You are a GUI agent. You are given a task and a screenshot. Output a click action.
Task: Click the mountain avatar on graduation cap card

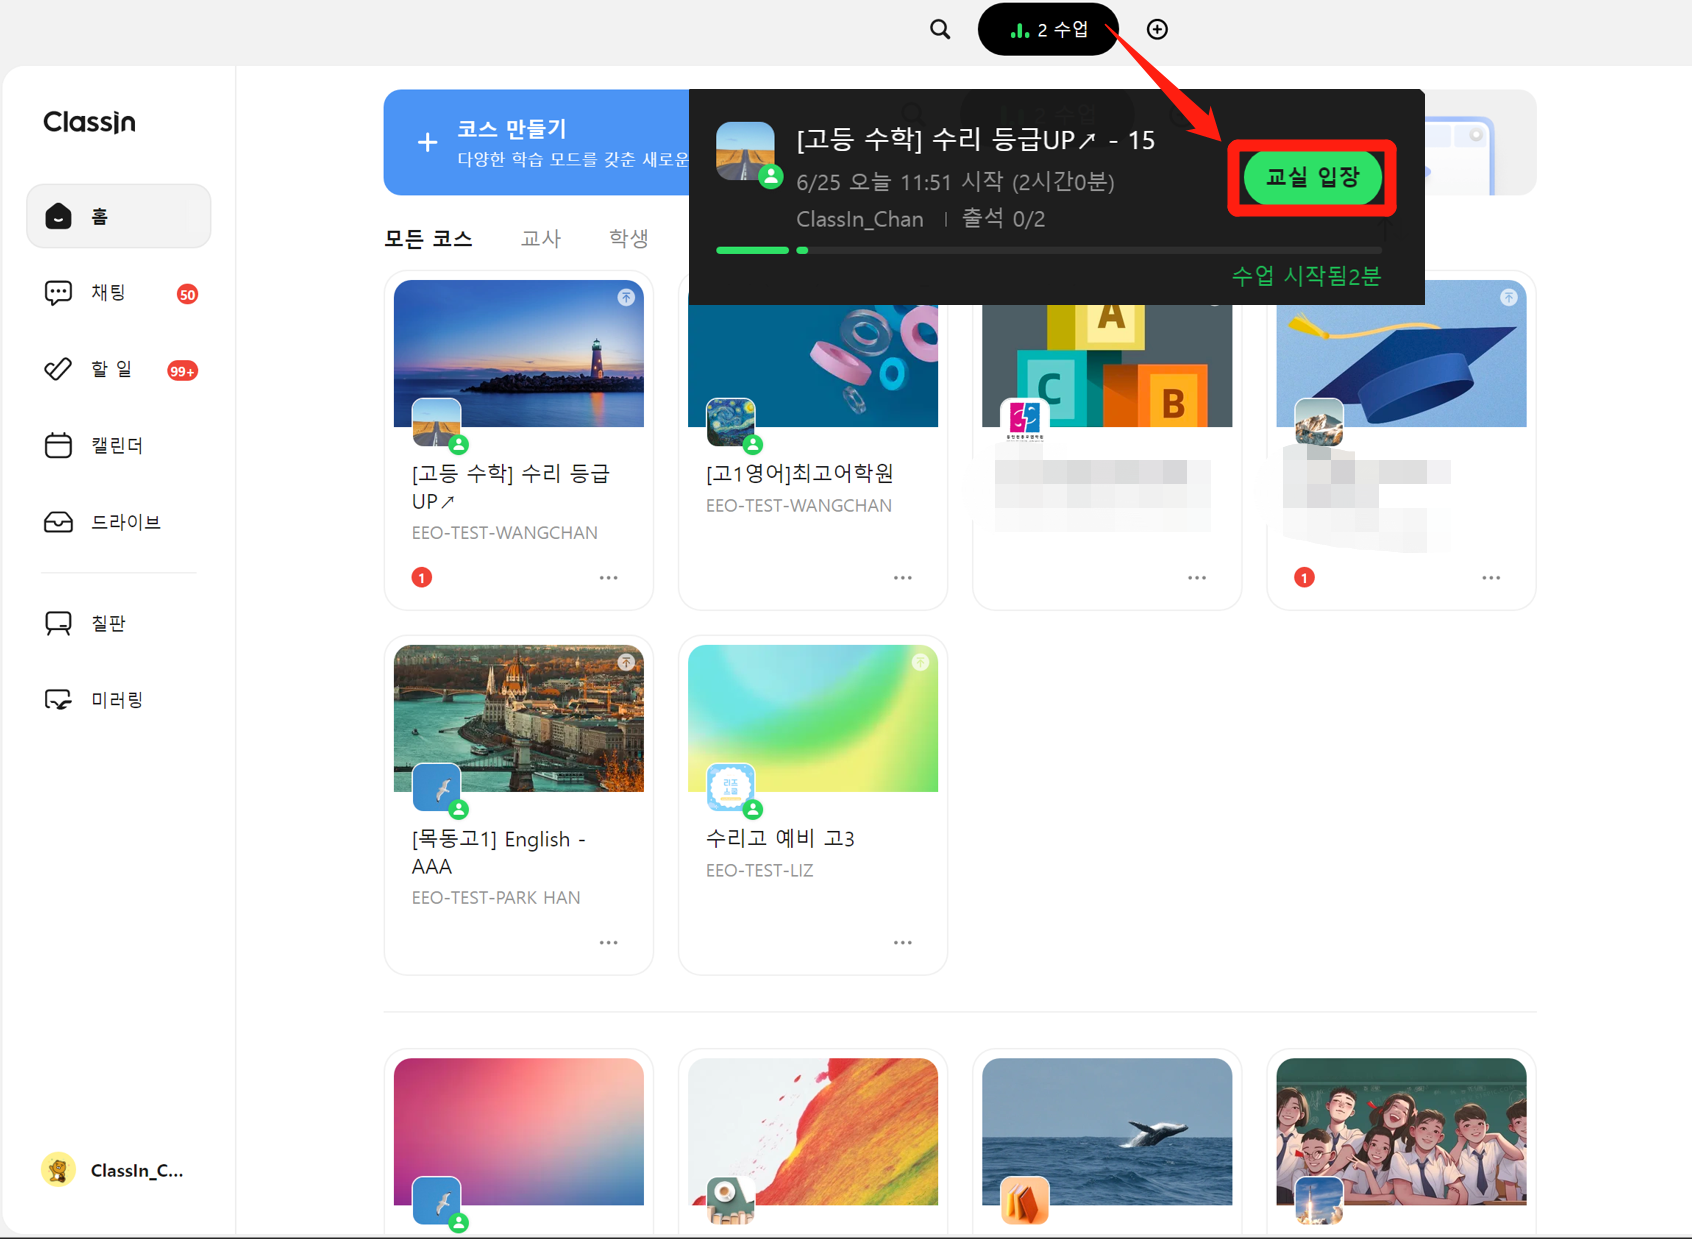(1319, 422)
